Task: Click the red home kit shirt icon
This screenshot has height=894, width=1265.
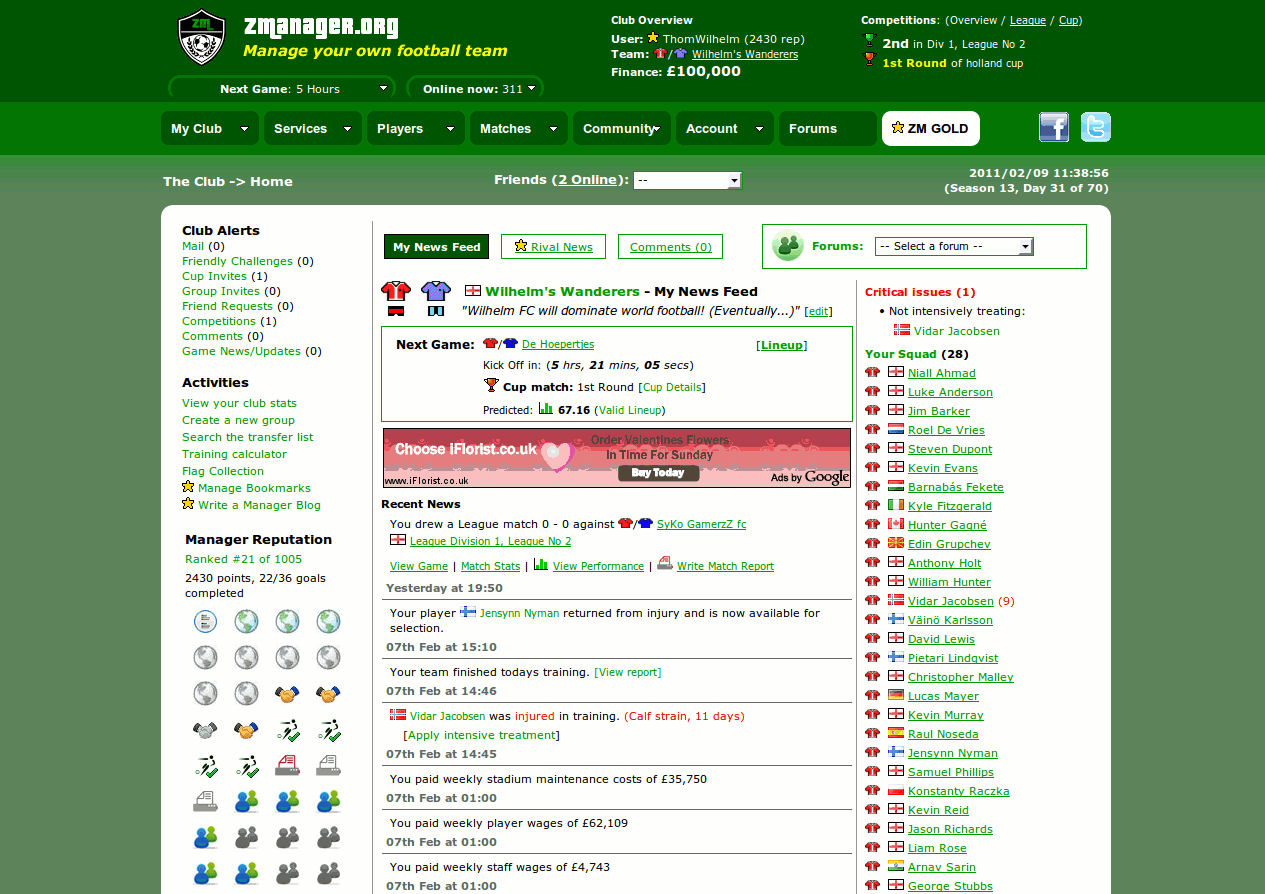Action: 396,291
